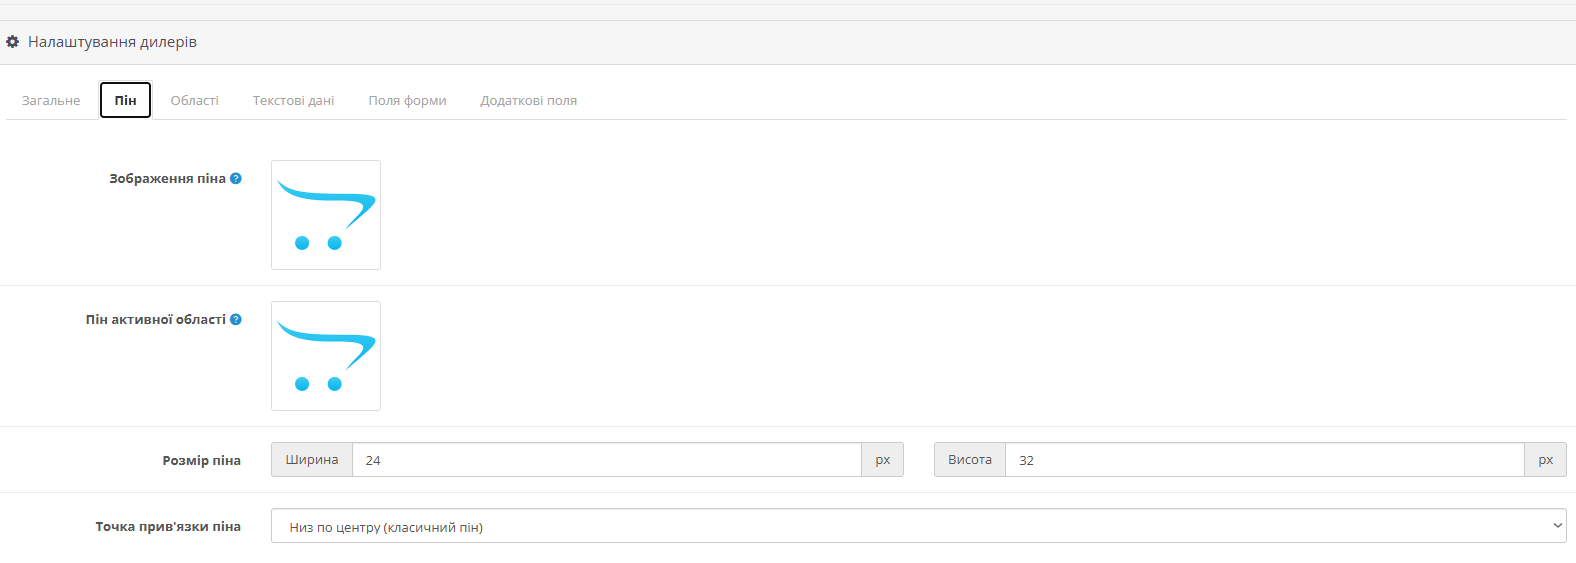Click help icon next to Пін активної області
The image size is (1576, 563).
point(236,320)
